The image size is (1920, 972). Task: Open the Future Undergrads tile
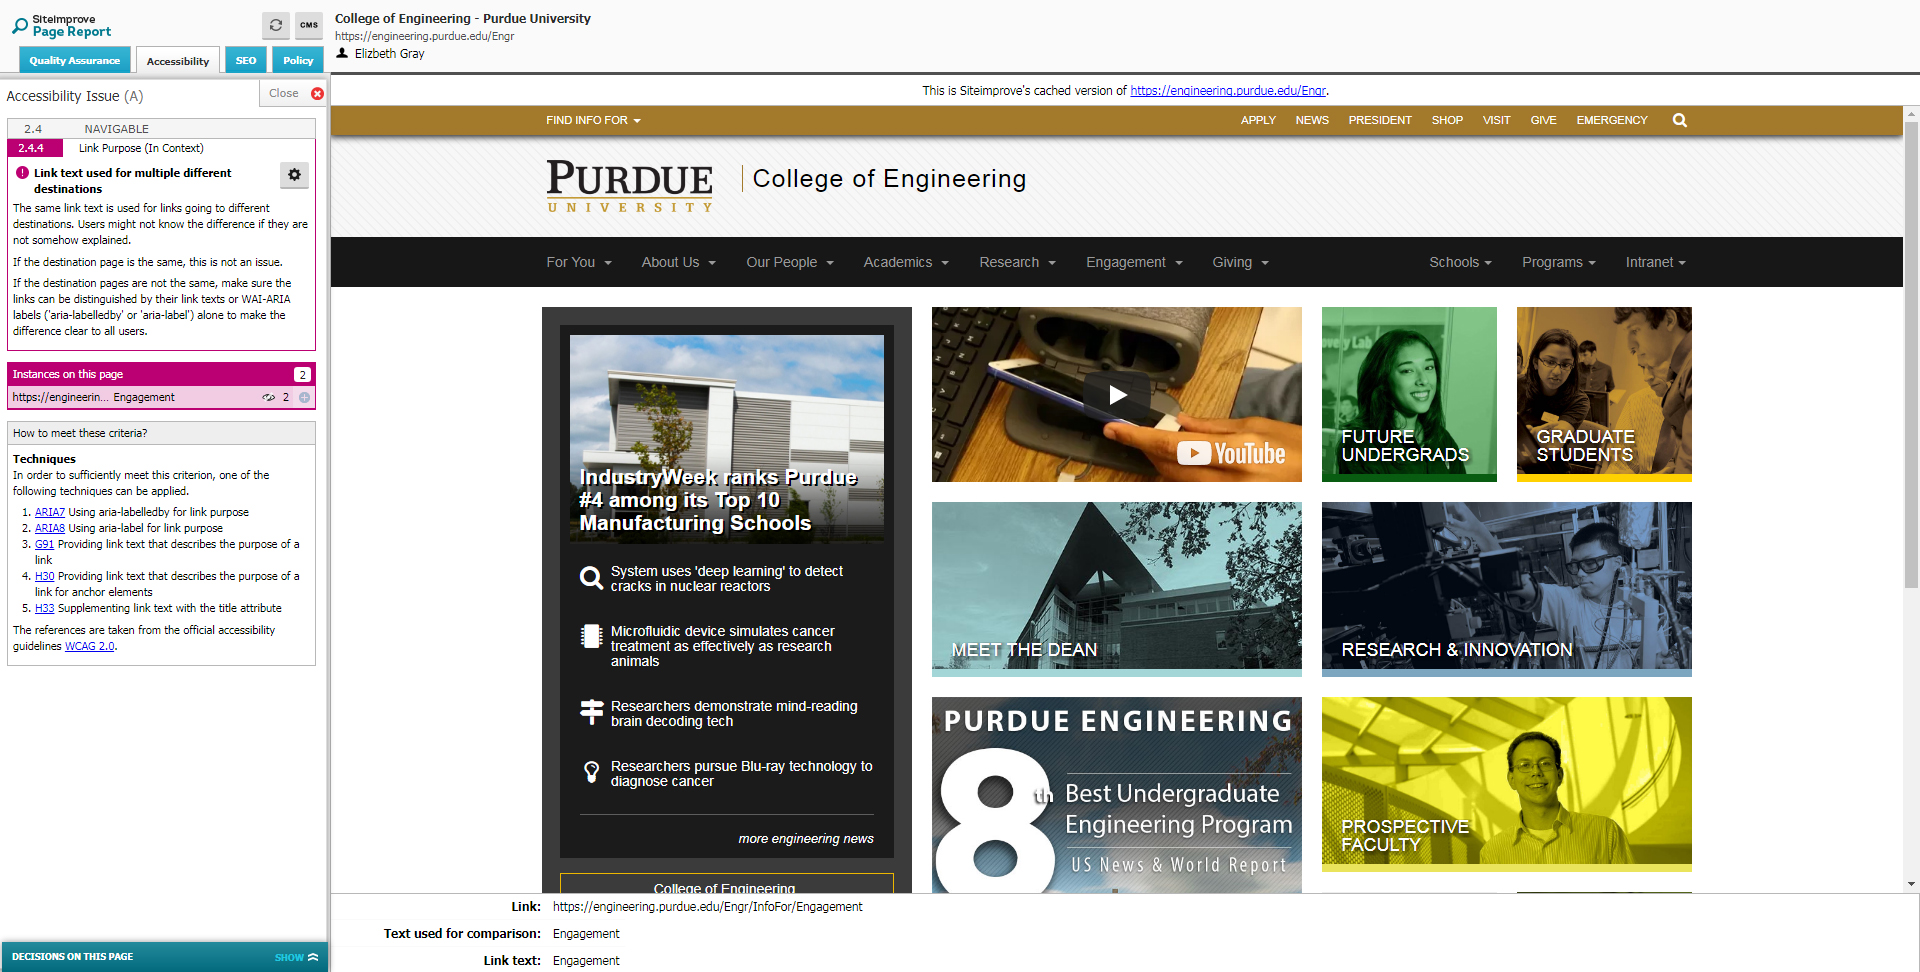click(1408, 394)
